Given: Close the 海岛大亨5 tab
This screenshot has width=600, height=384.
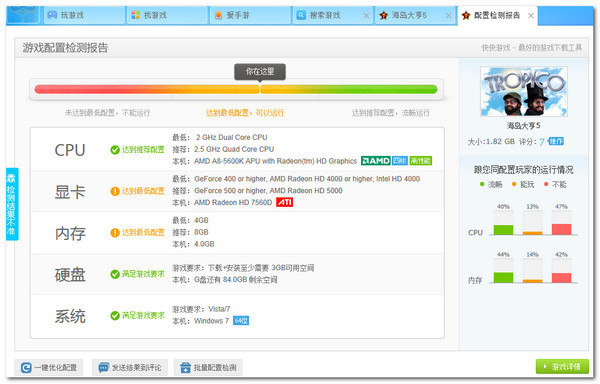Looking at the screenshot, I should click(449, 16).
